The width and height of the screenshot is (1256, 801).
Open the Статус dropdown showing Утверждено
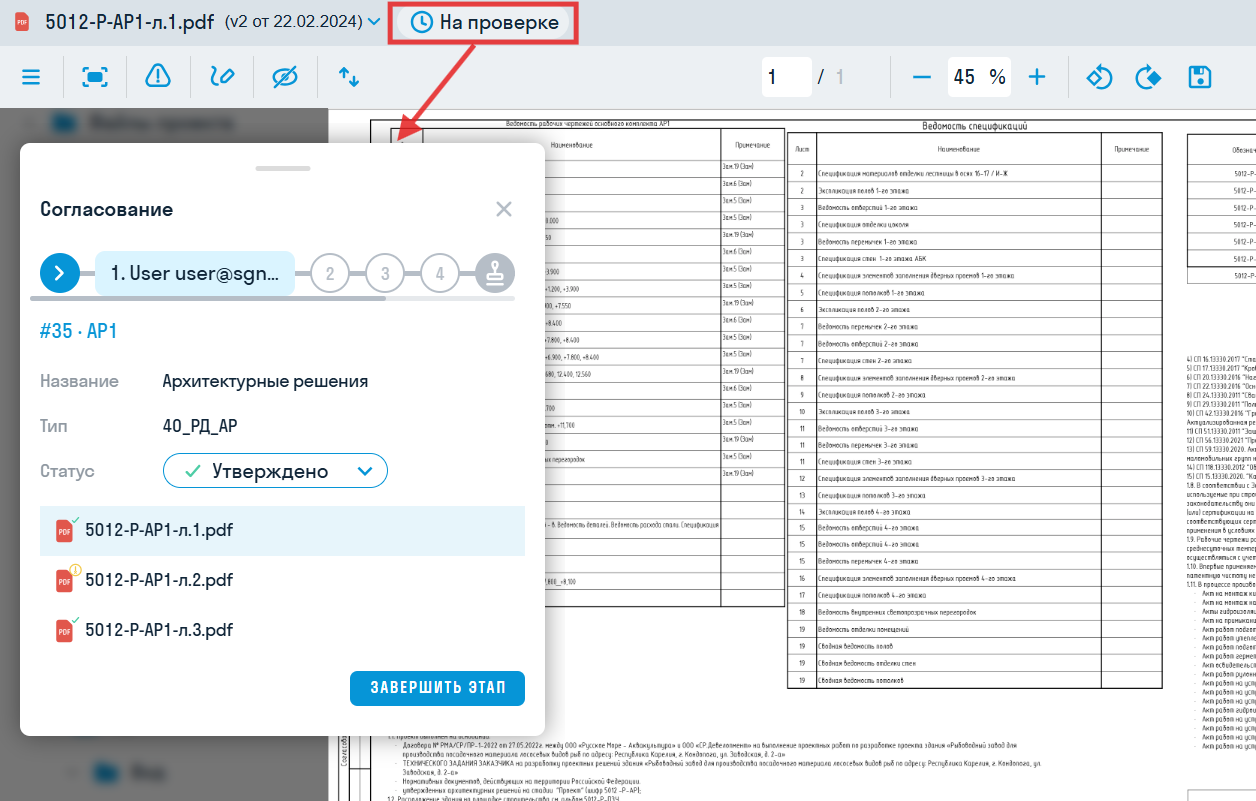(274, 470)
